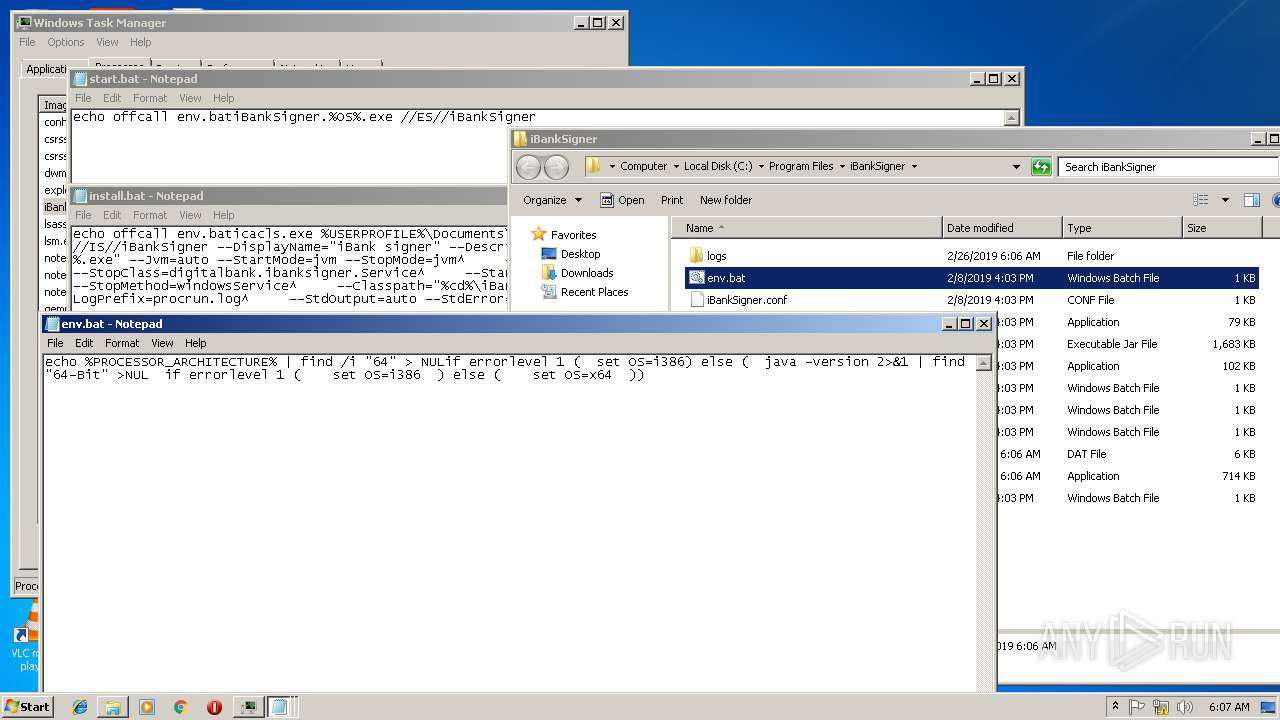1280x720 pixels.
Task: Open the view options dropdown arrow
Action: 1225,200
